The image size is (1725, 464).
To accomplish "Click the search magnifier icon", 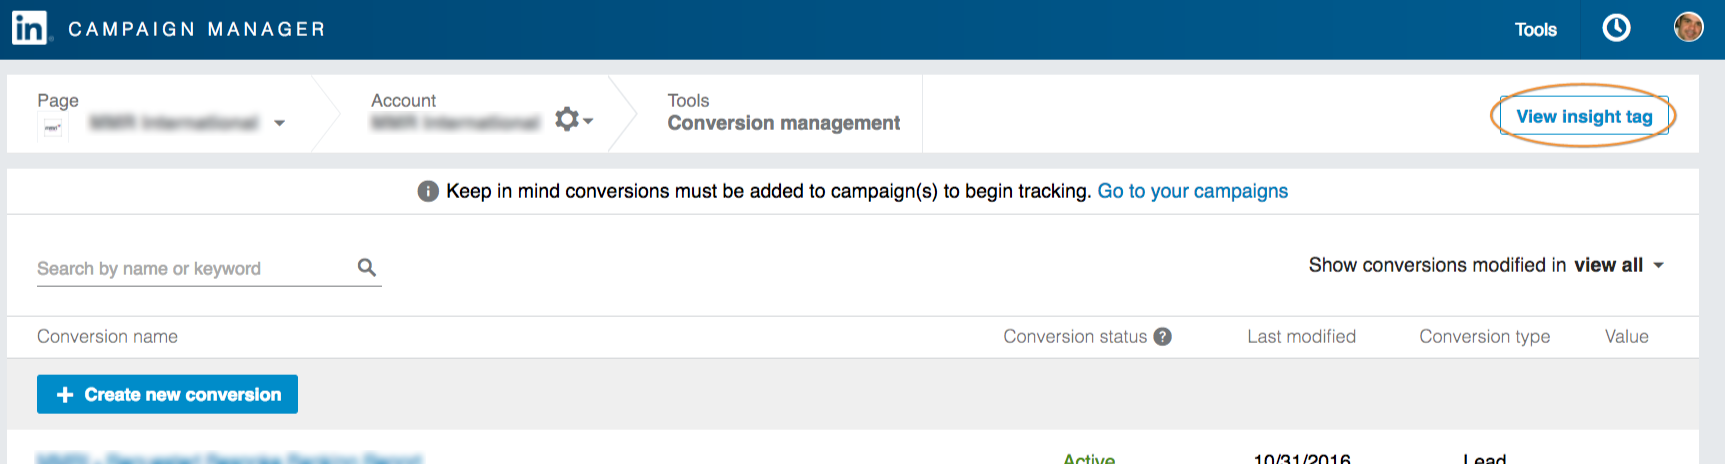I will [367, 267].
